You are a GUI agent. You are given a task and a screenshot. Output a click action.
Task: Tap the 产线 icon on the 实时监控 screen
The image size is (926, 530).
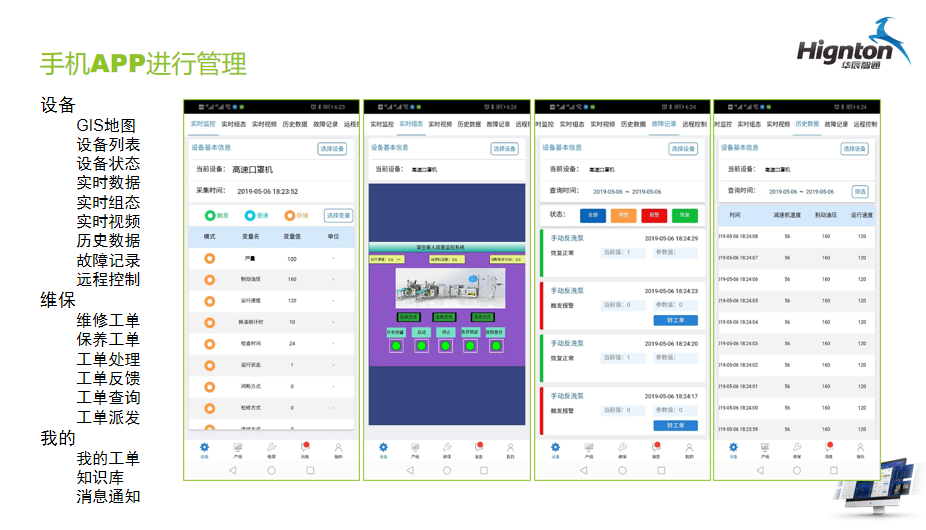(238, 449)
